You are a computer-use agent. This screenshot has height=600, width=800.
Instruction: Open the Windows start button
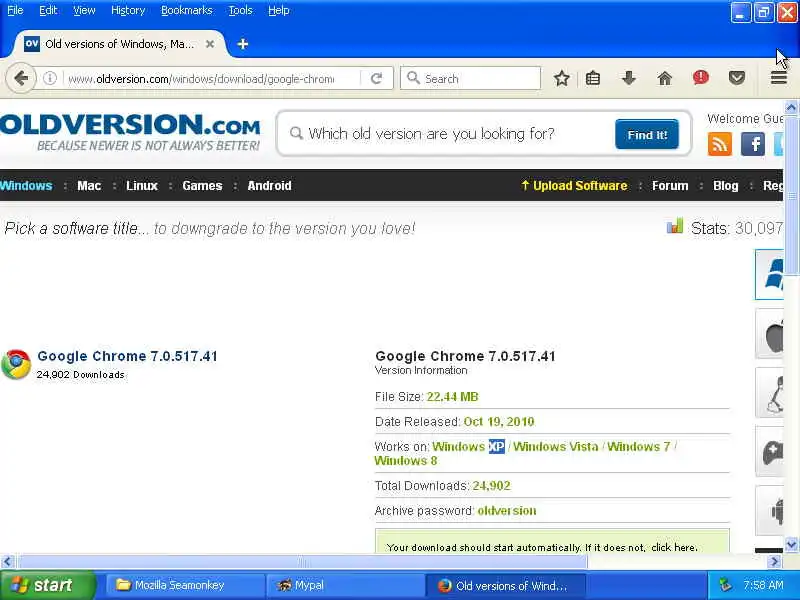(x=47, y=585)
